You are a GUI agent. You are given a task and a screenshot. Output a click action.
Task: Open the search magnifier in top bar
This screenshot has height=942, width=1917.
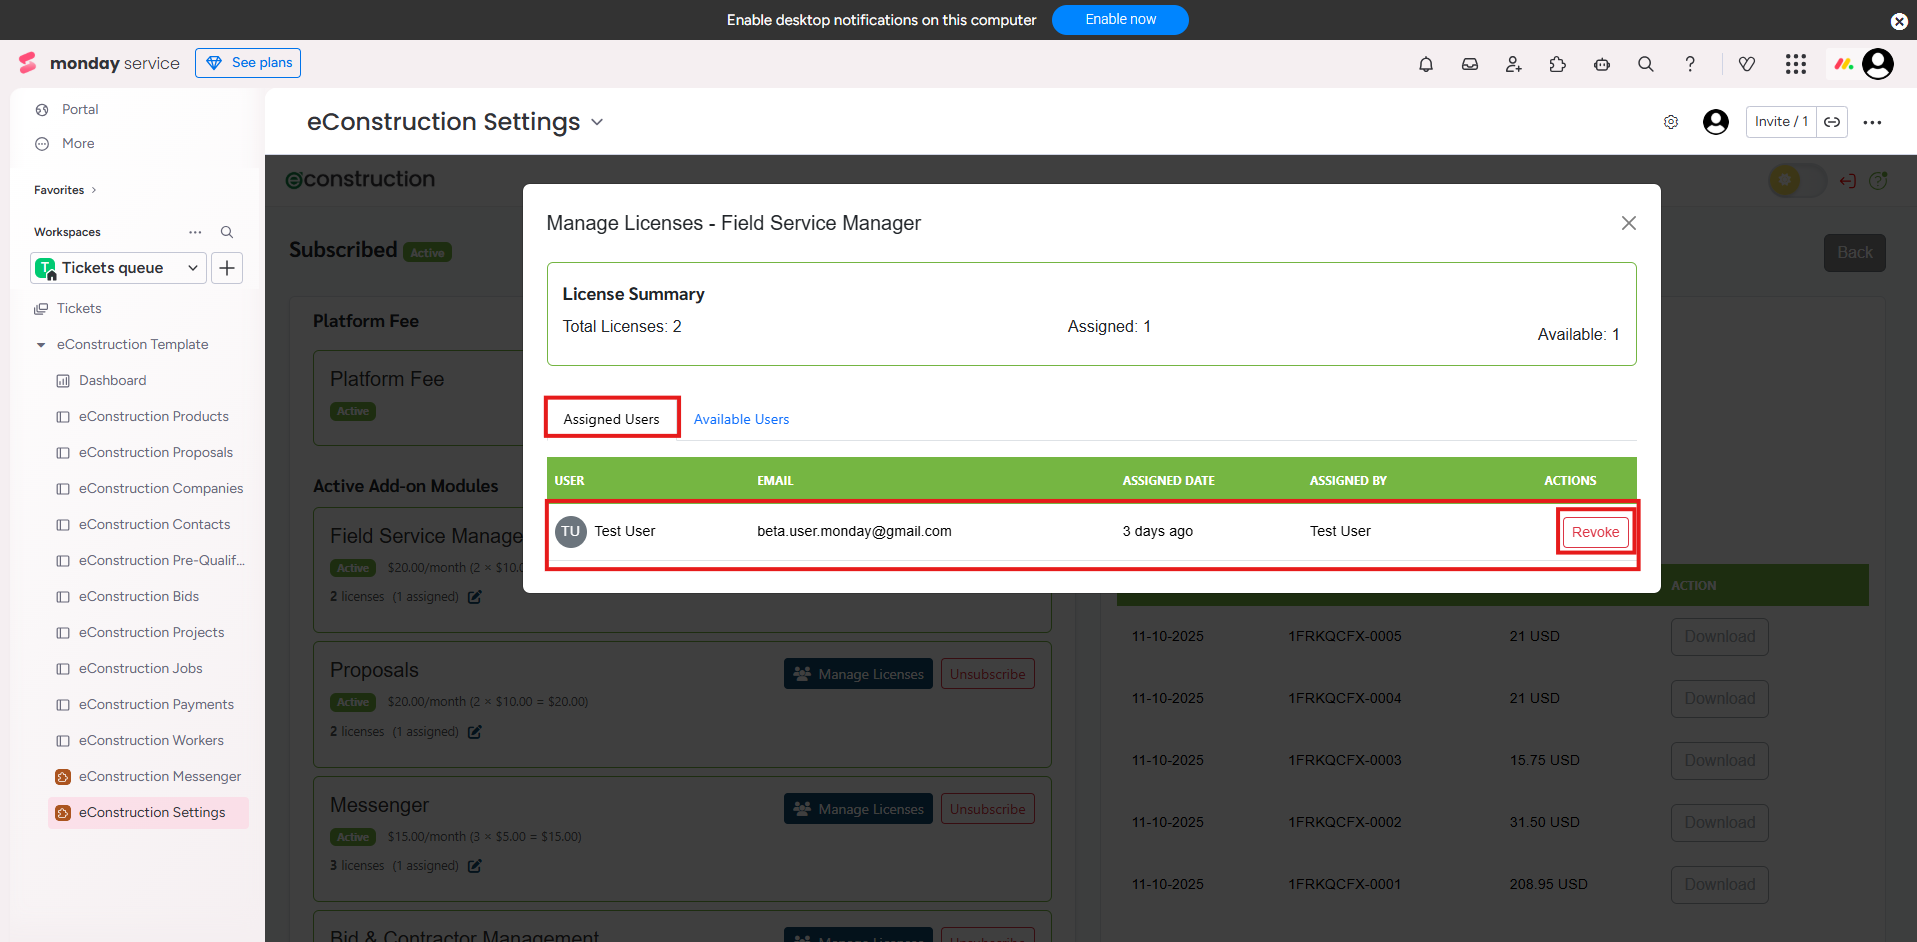[1646, 64]
